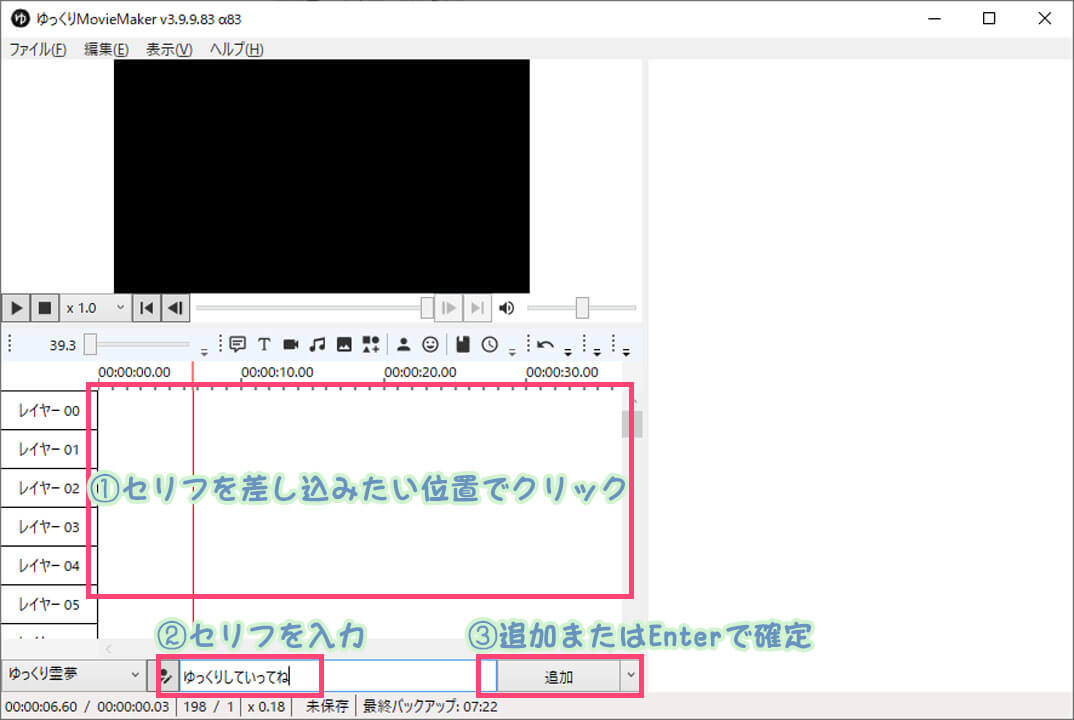Select the レイヤー 01 row header
Screen dimensions: 1074x720
(x=48, y=449)
